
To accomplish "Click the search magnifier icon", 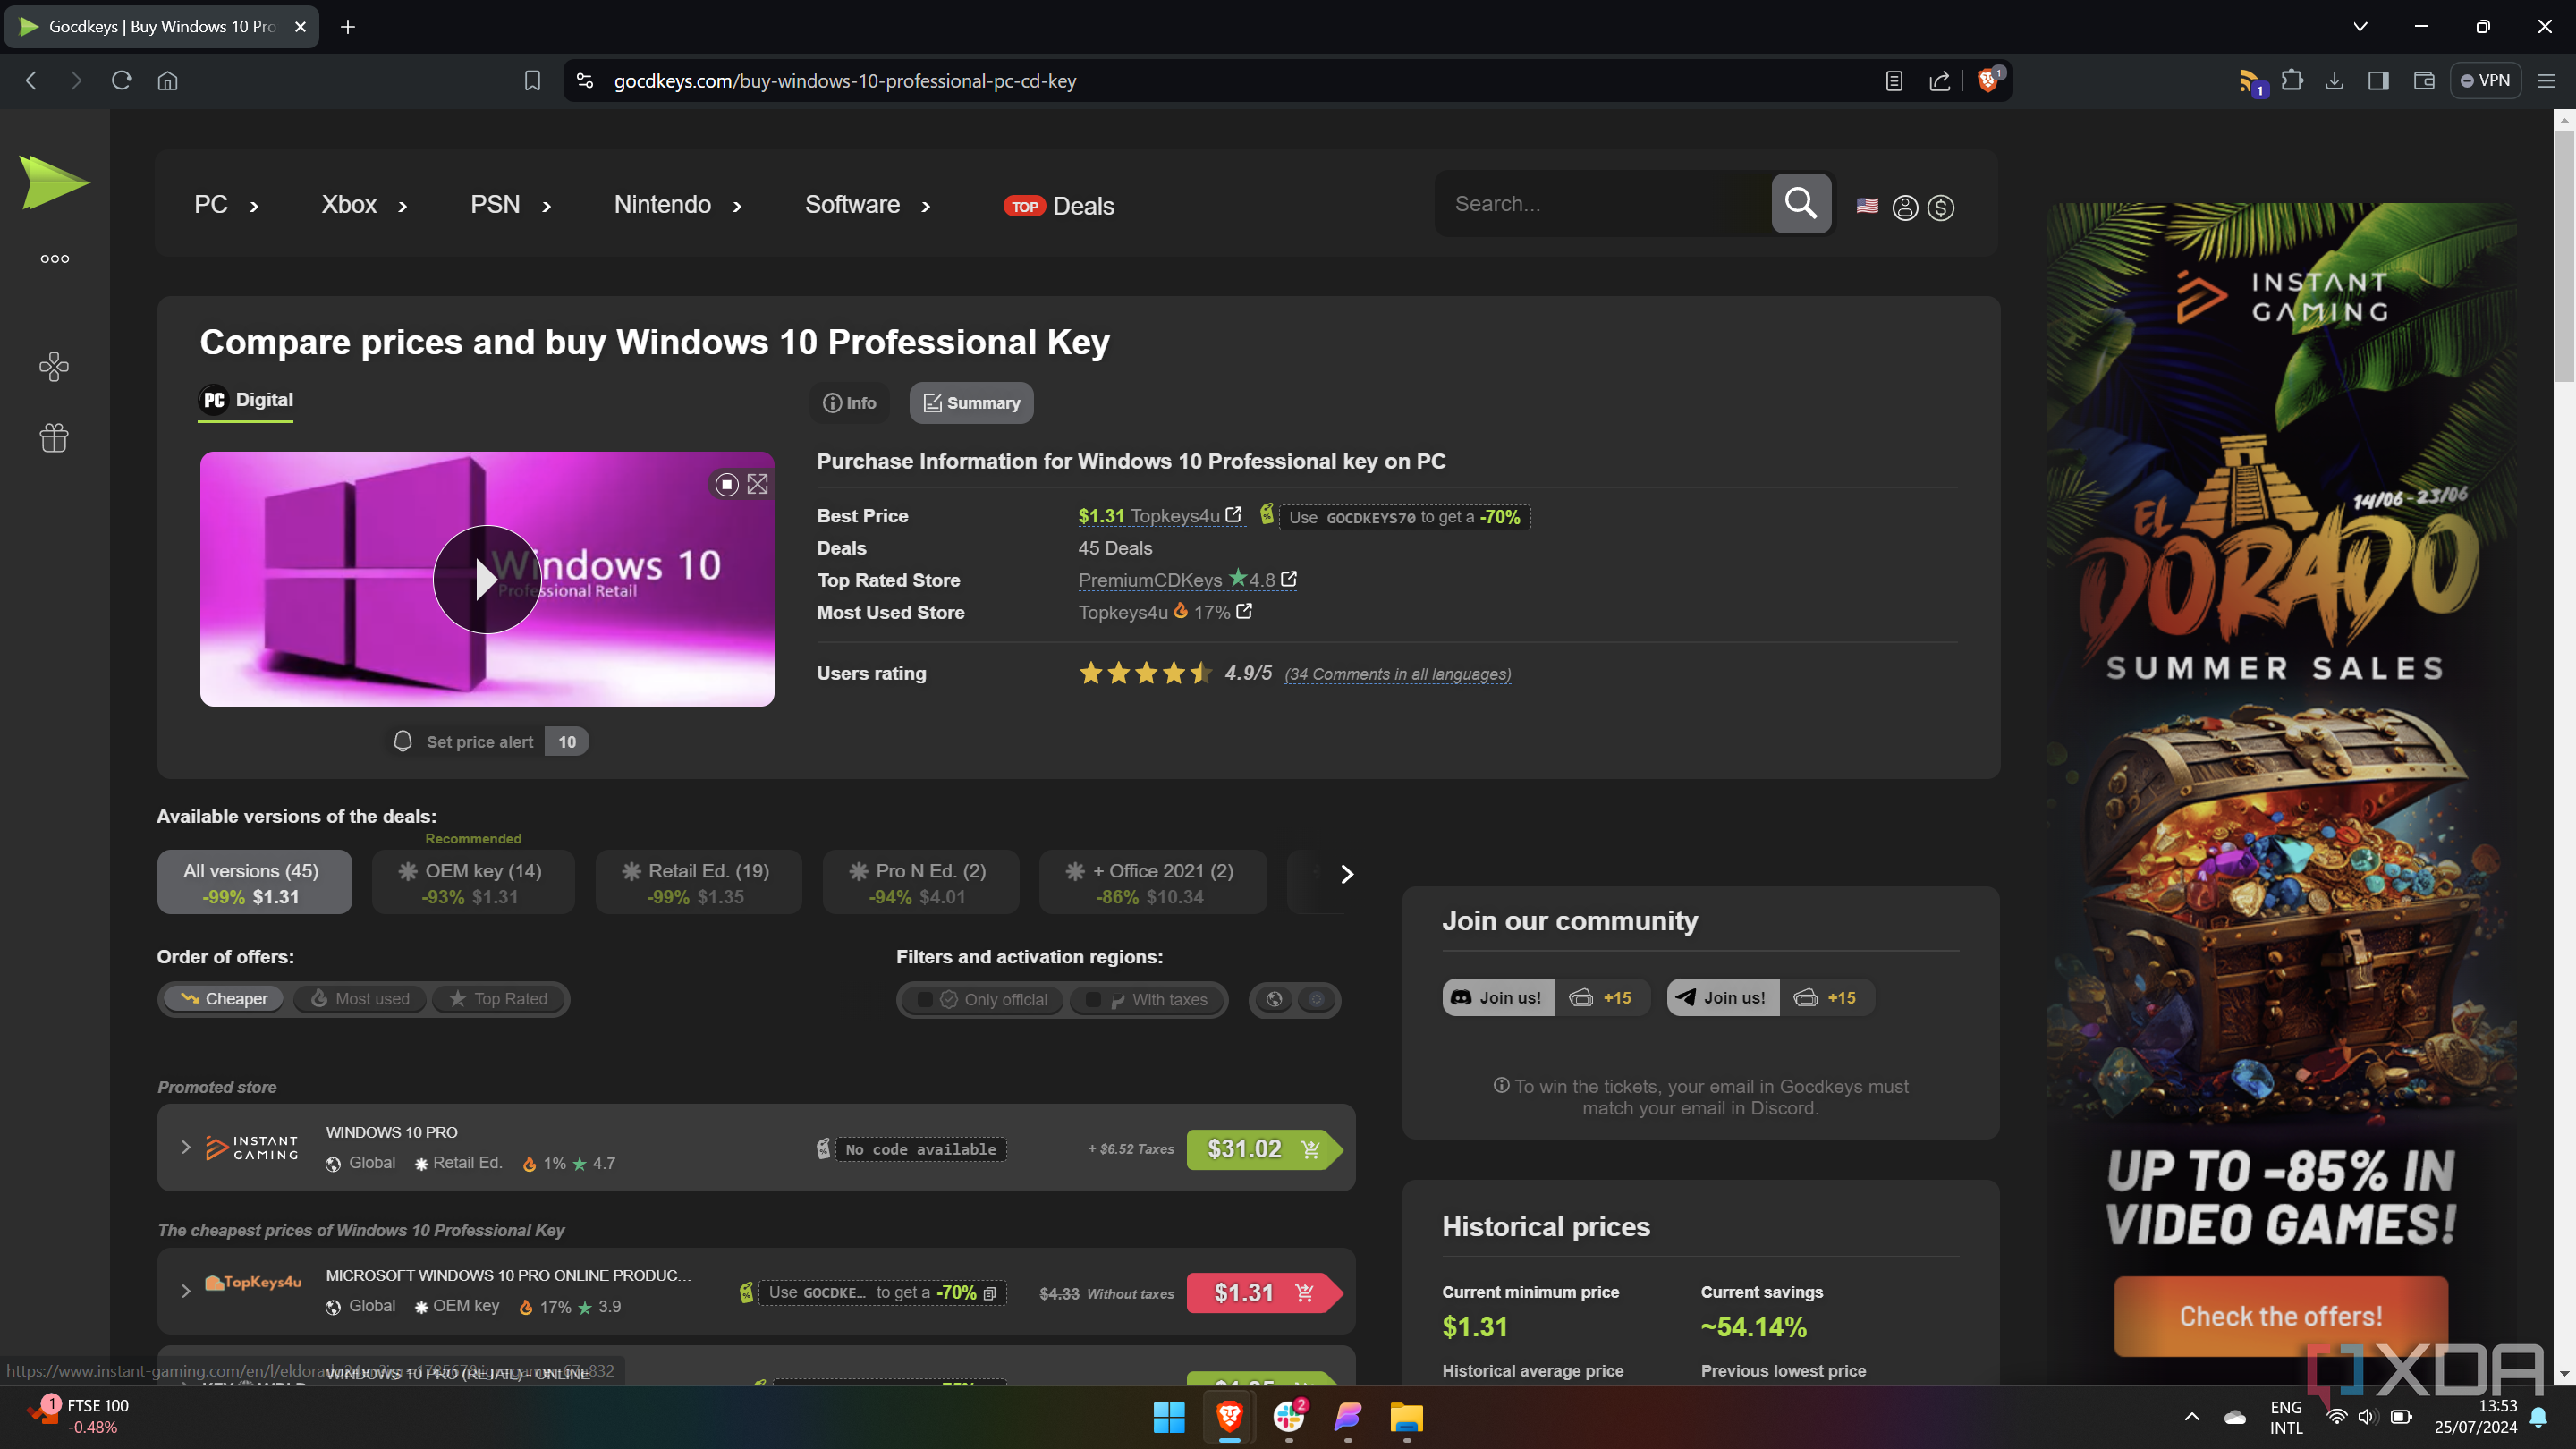I will [x=1800, y=203].
